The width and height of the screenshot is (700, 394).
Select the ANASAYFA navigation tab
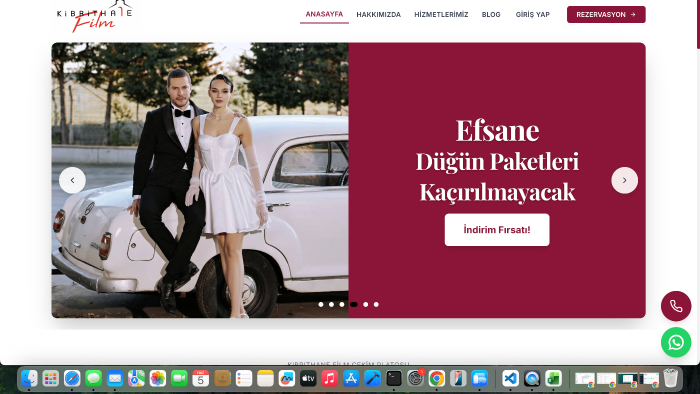point(324,14)
